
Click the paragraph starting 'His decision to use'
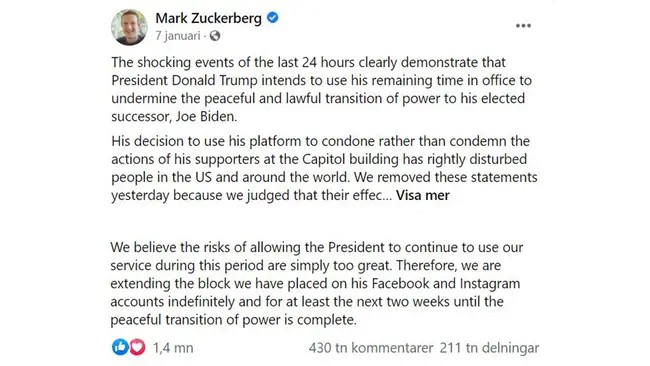click(324, 168)
